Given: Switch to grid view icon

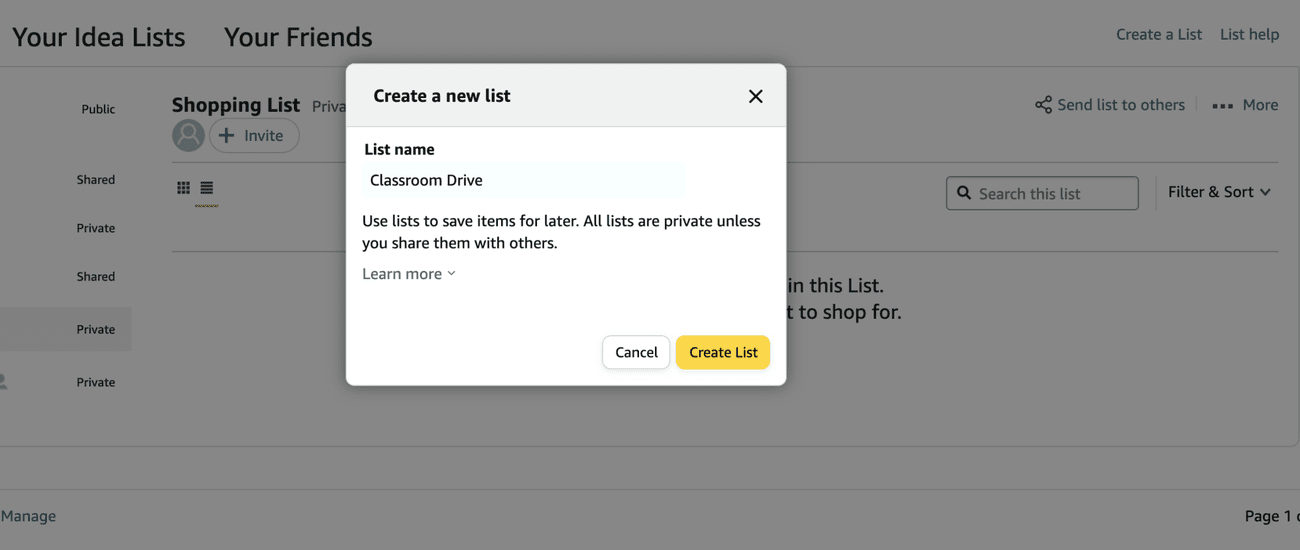Looking at the screenshot, I should click(183, 188).
